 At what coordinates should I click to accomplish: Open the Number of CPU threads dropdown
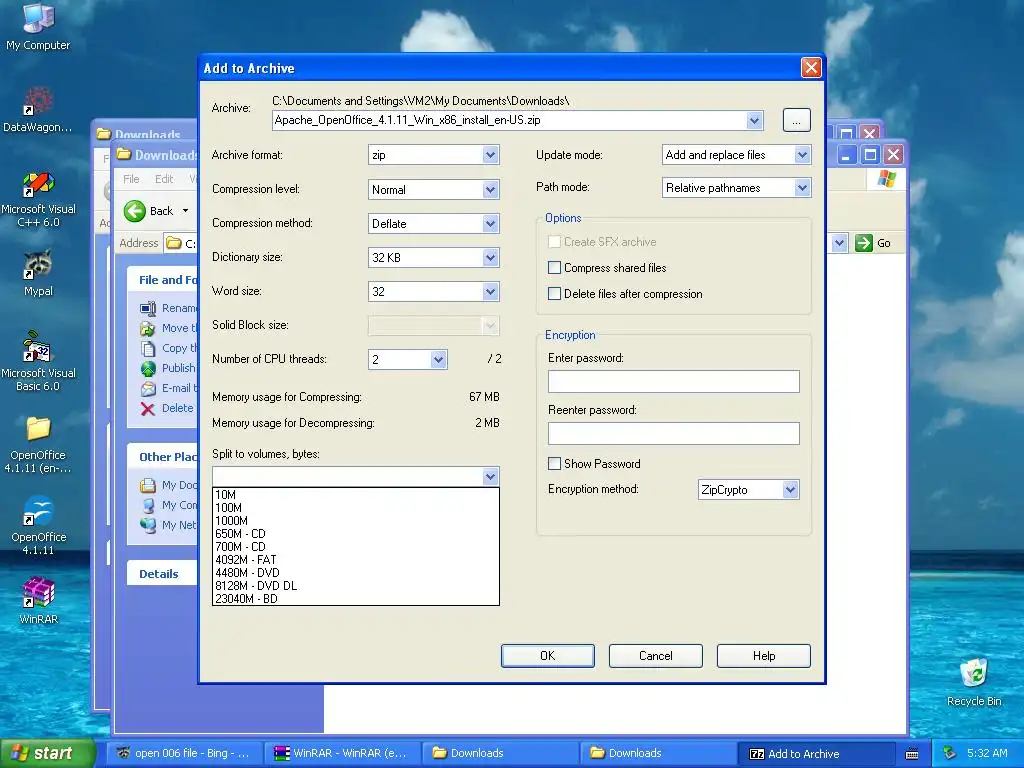[x=439, y=359]
